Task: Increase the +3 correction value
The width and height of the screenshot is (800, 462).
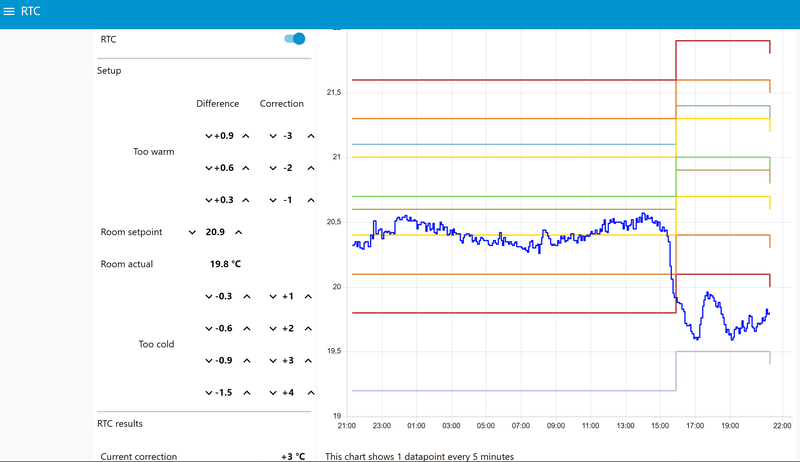Action: (308, 361)
